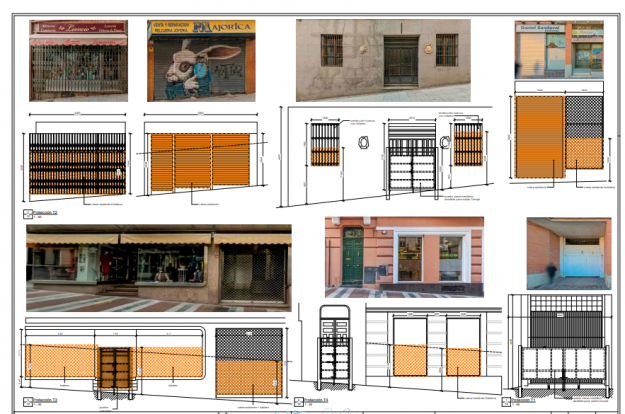The image size is (625, 414).
Task: Click the Protección T4 drawing title marker
Action: click(x=297, y=400)
